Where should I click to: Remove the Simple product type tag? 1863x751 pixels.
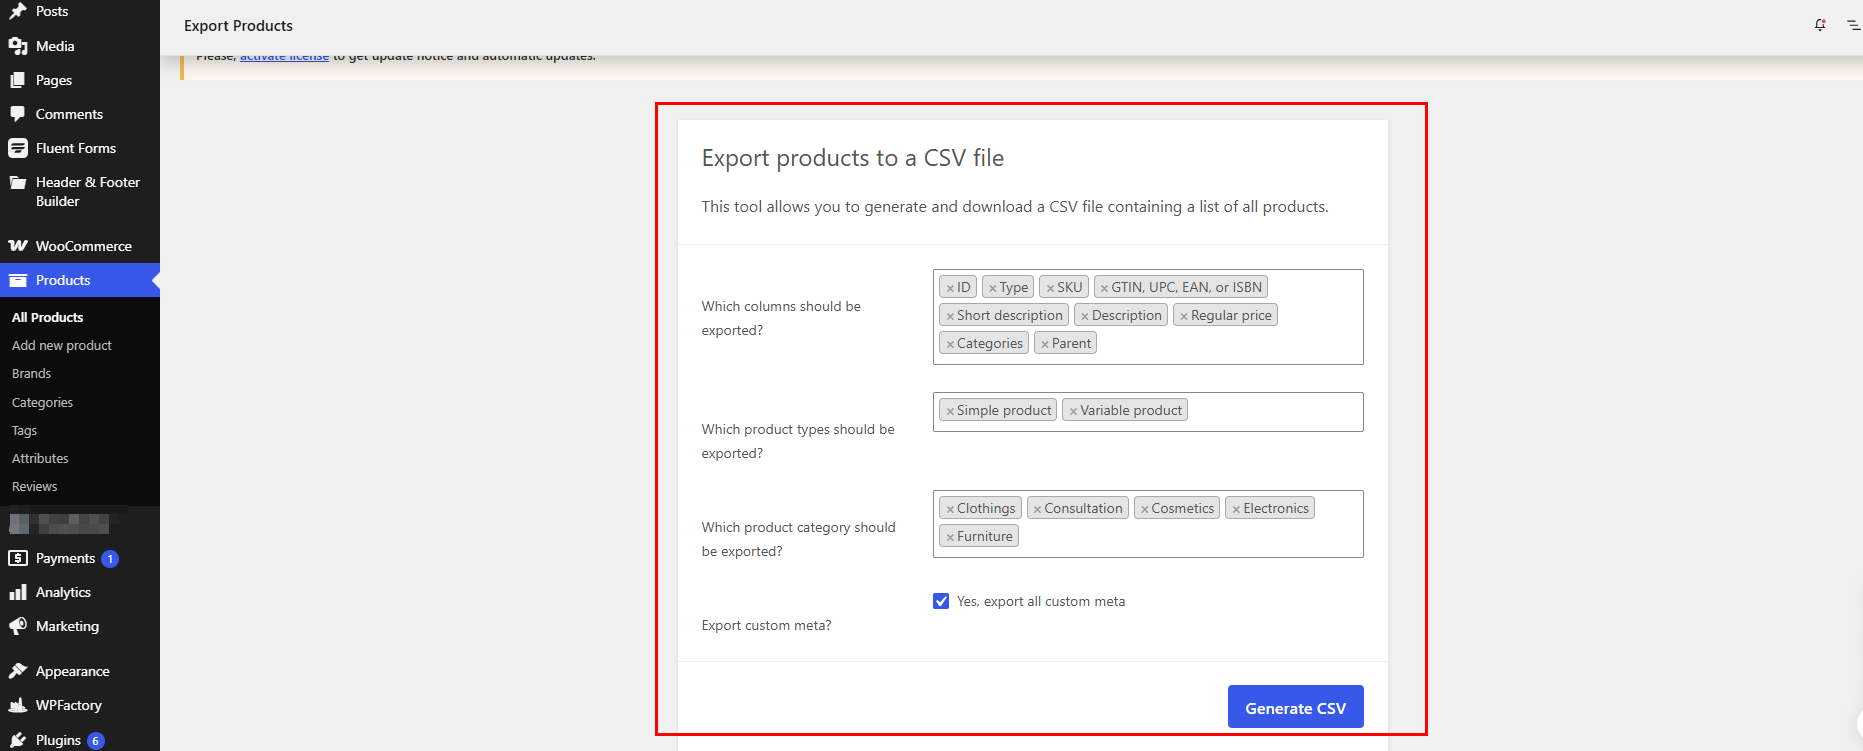950,411
